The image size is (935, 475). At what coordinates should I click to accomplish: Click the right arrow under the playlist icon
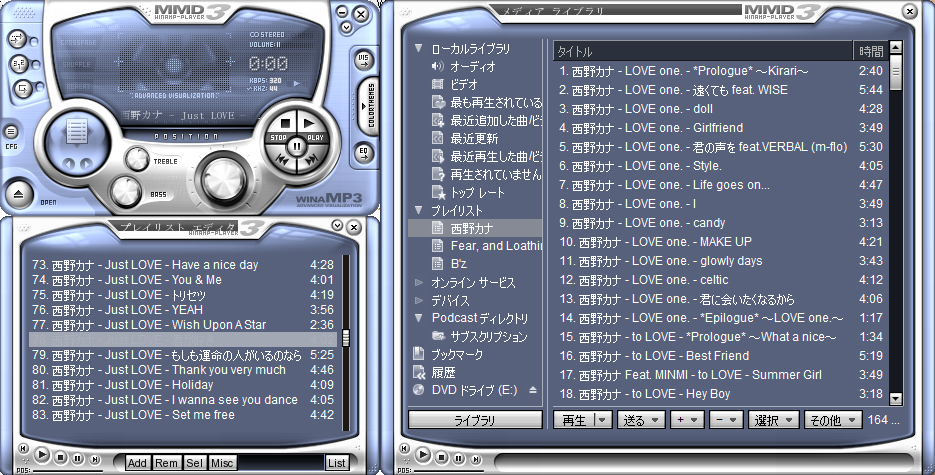(x=86, y=163)
